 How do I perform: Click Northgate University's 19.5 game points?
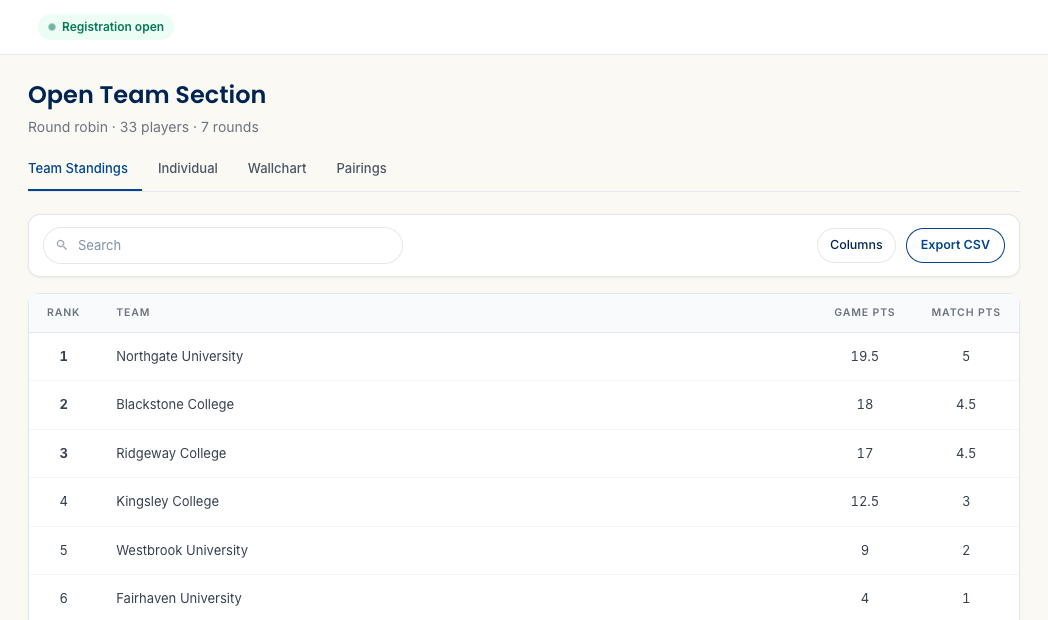click(864, 356)
